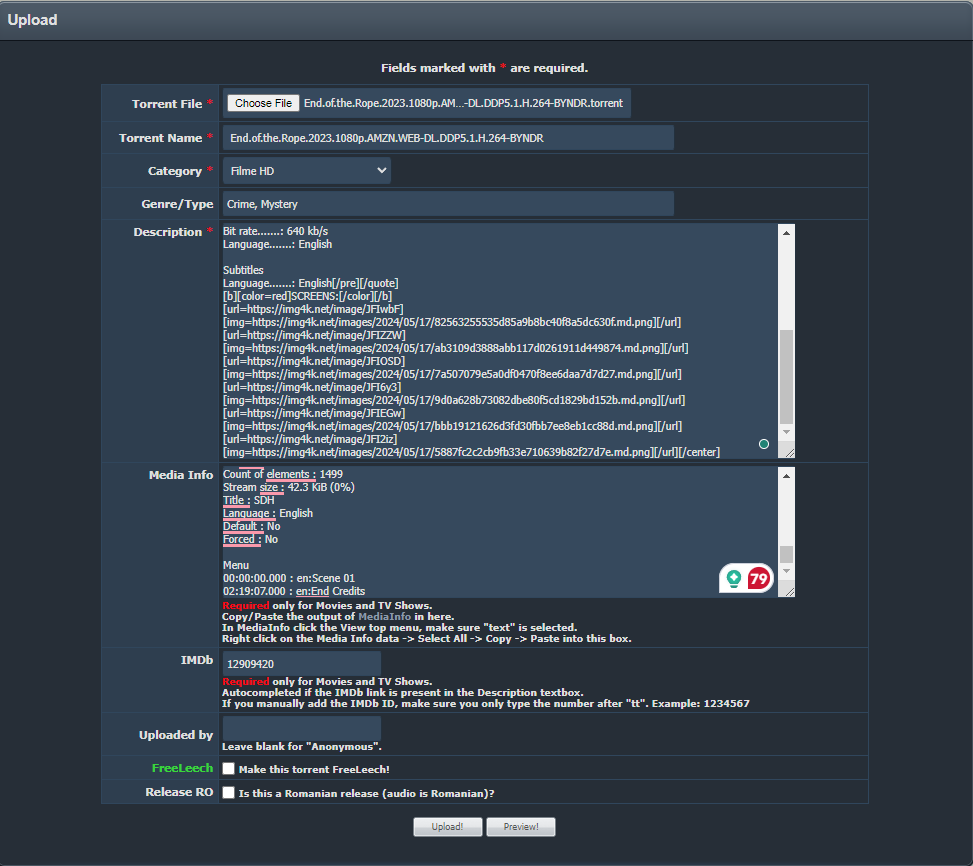Screen dimensions: 973x866
Task: Click the Media Info scrollbar thumb
Action: 786,554
